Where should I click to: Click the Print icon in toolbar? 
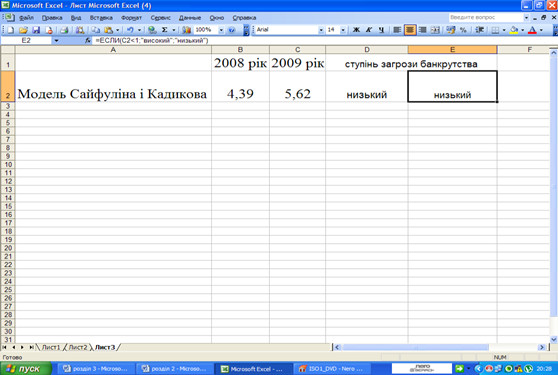click(x=64, y=30)
